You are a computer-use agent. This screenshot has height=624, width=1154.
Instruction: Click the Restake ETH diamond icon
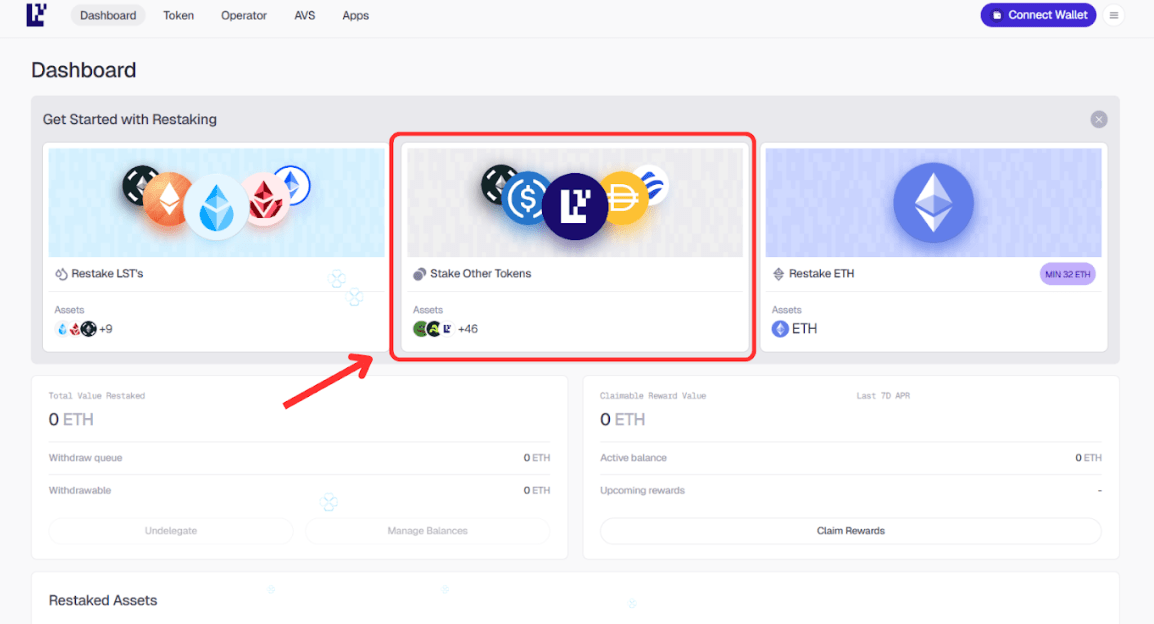coord(778,274)
